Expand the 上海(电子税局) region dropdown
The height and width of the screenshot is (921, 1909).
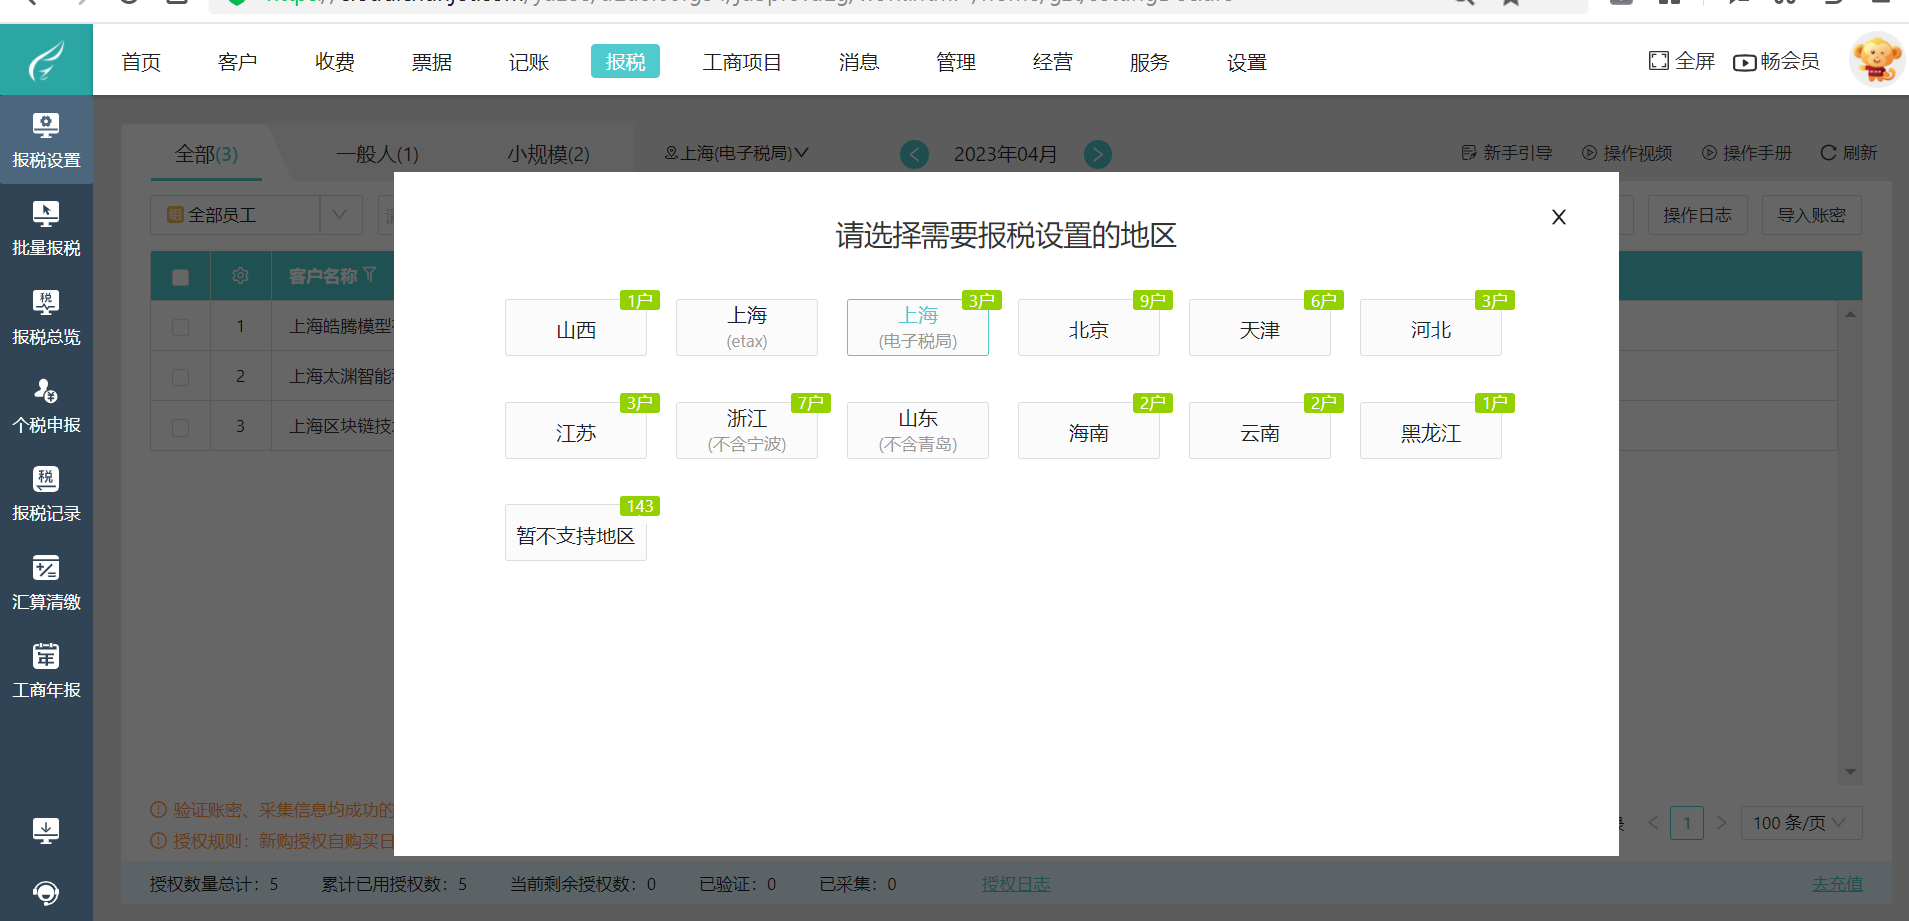pos(737,153)
